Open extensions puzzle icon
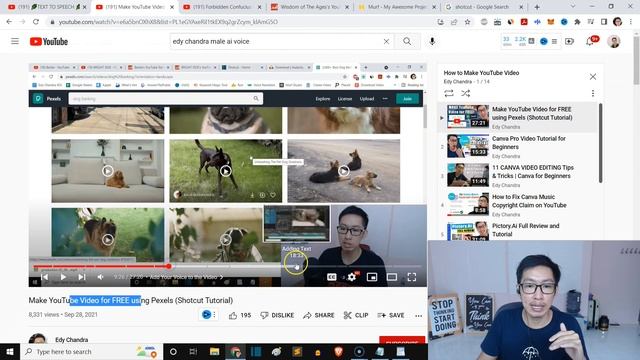This screenshot has width=640, height=360. click(577, 22)
